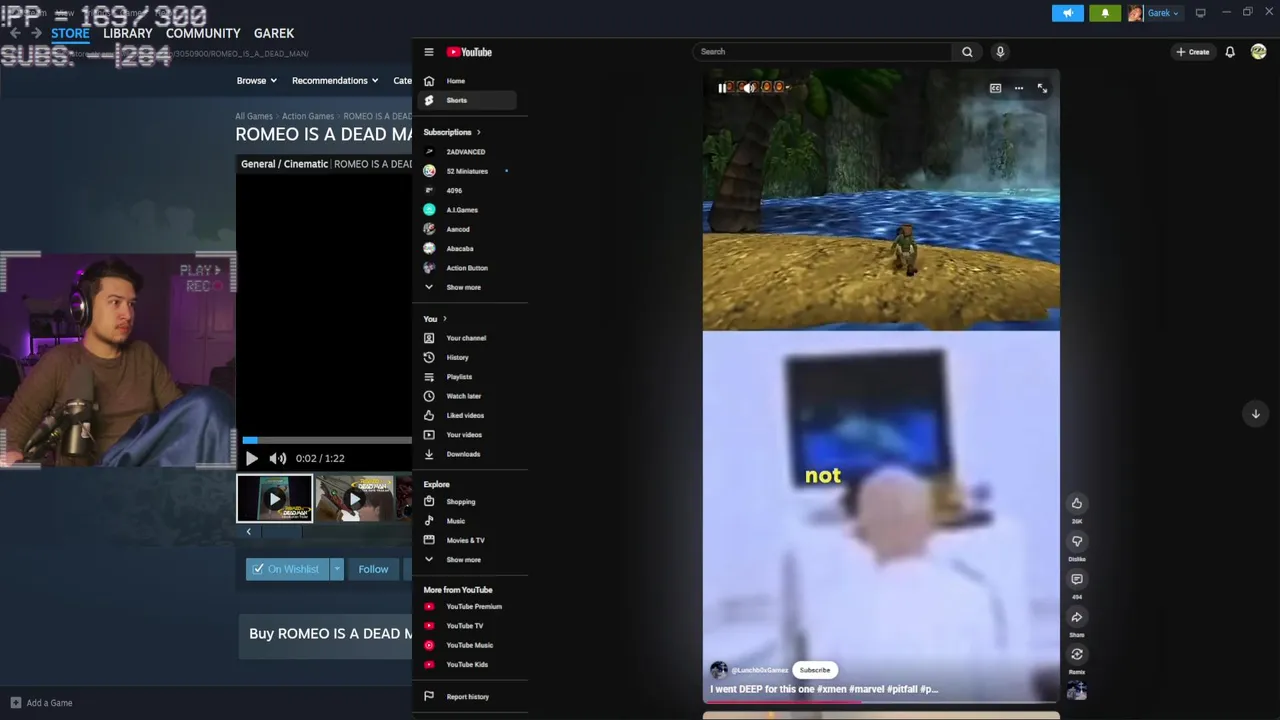Open the Action Button subscription channel
Viewport: 1280px width, 720px height.
coord(467,268)
